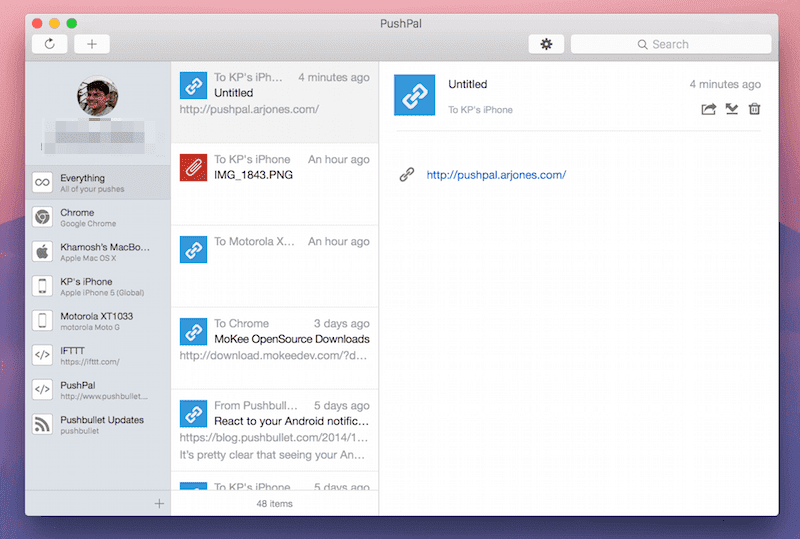Select 'Google Chrome' subtitle in sidebar
The width and height of the screenshot is (800, 539).
point(88,224)
